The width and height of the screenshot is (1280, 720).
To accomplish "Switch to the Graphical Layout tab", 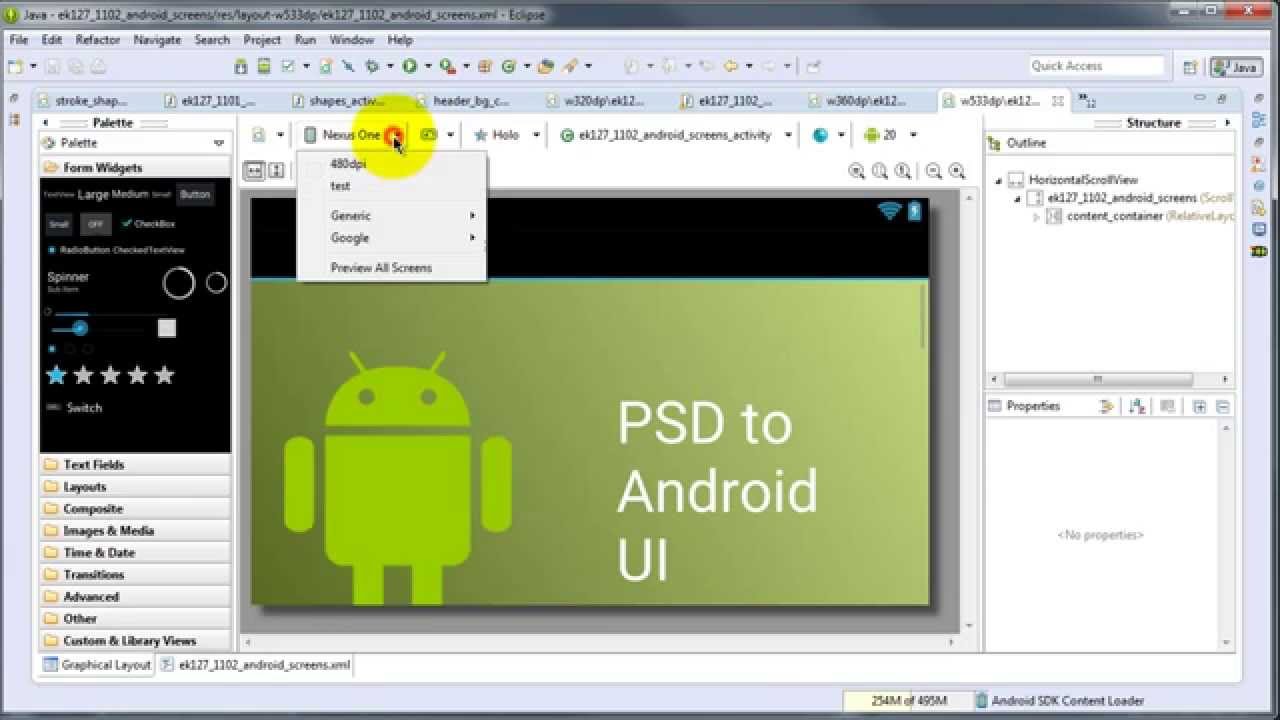I will tap(97, 665).
